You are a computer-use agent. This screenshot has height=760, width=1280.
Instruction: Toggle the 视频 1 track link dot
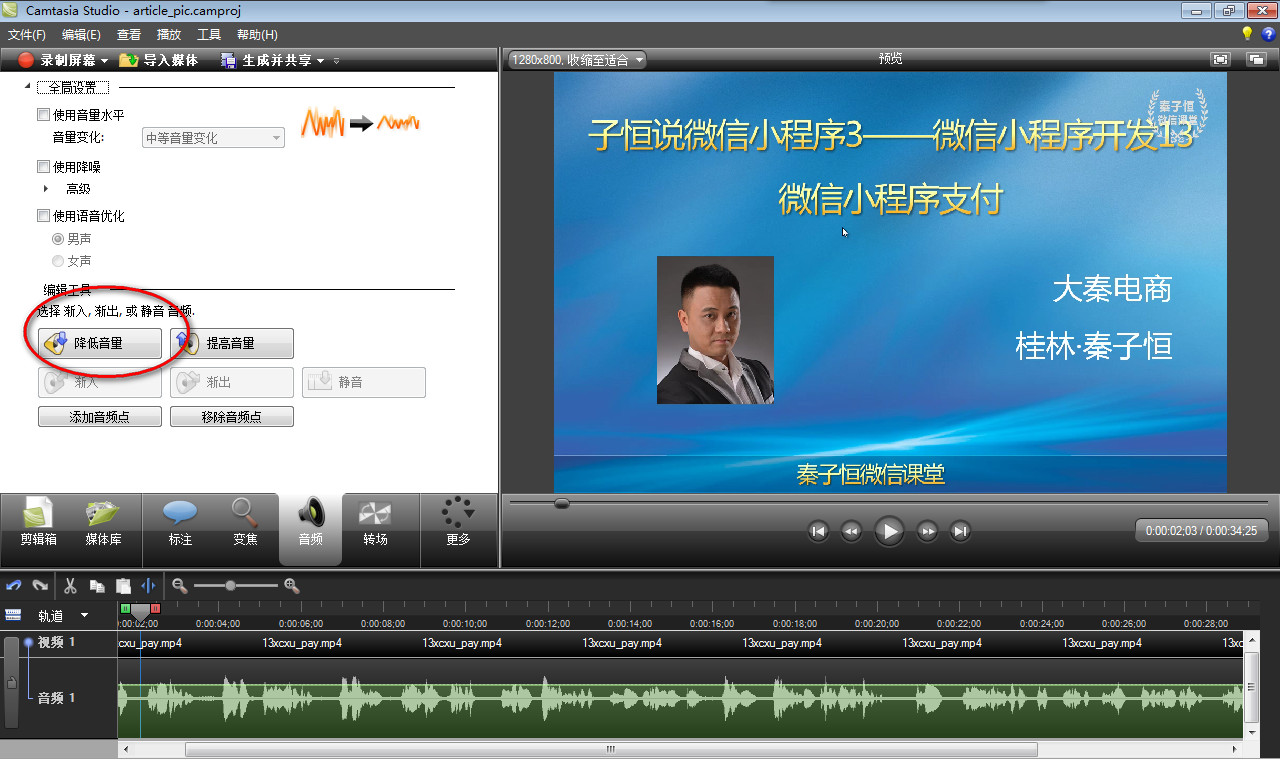[x=28, y=642]
